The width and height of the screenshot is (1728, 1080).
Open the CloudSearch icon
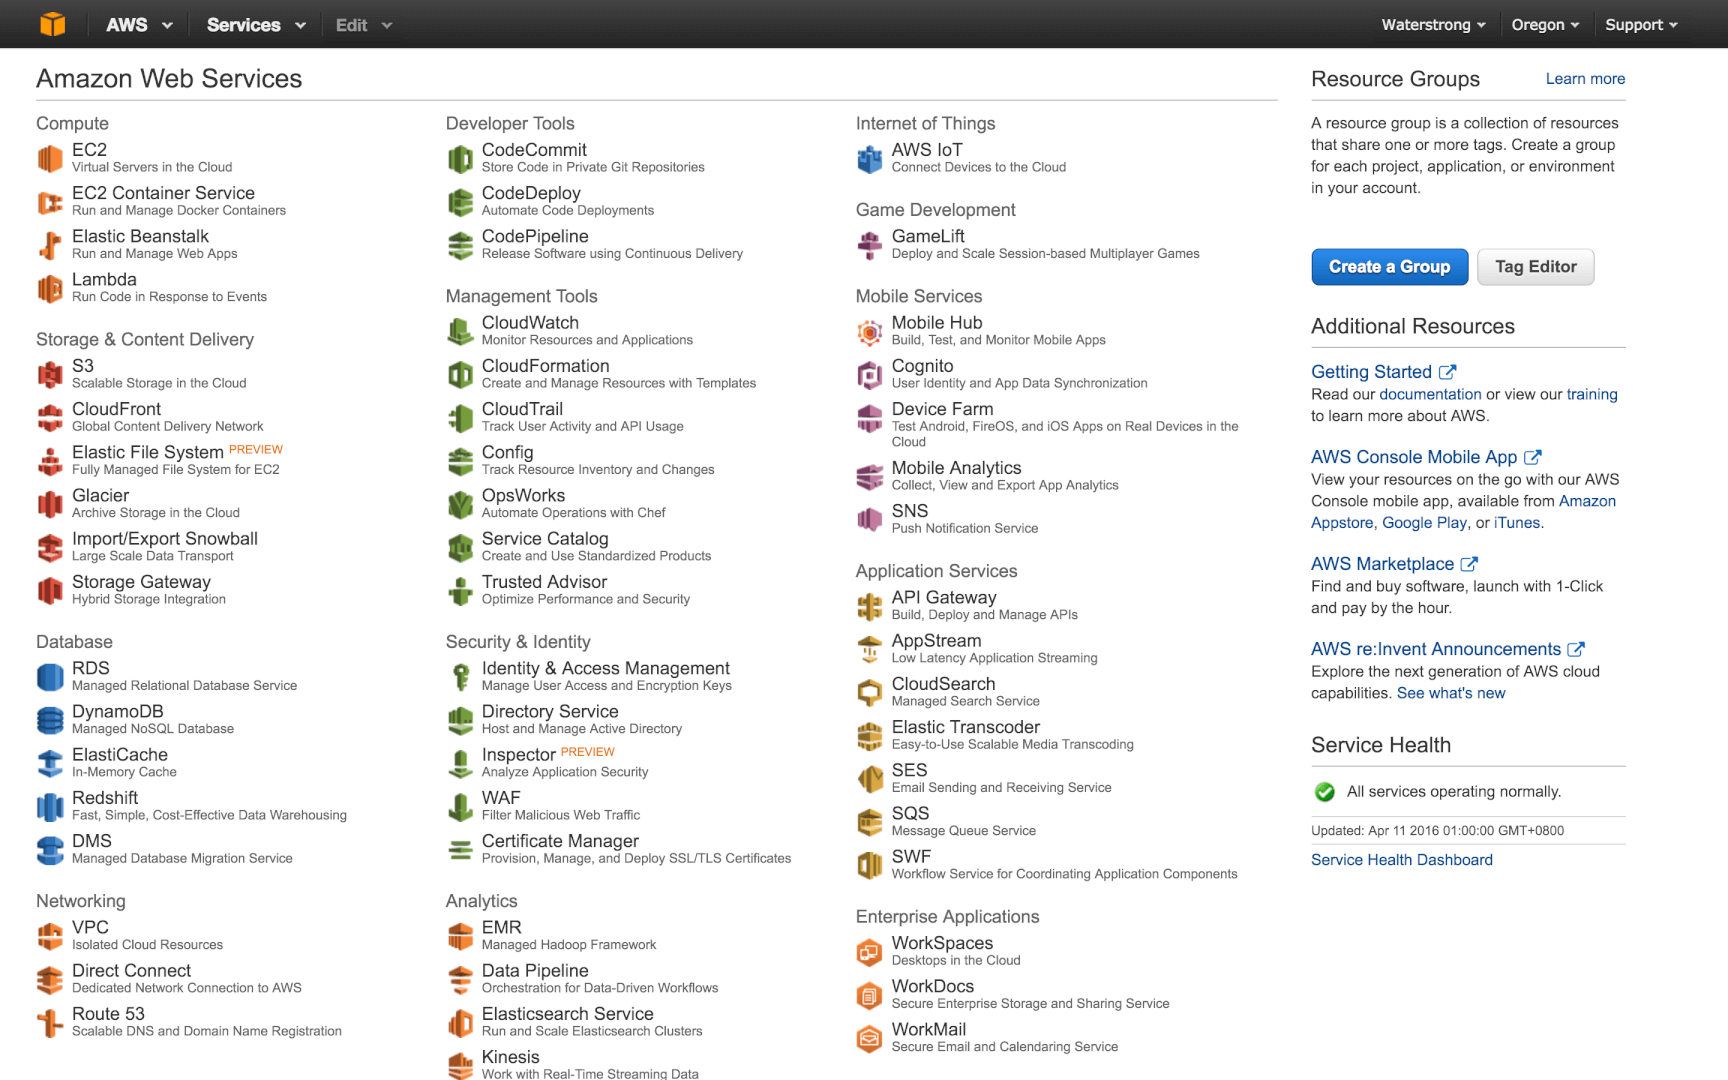[x=870, y=692]
